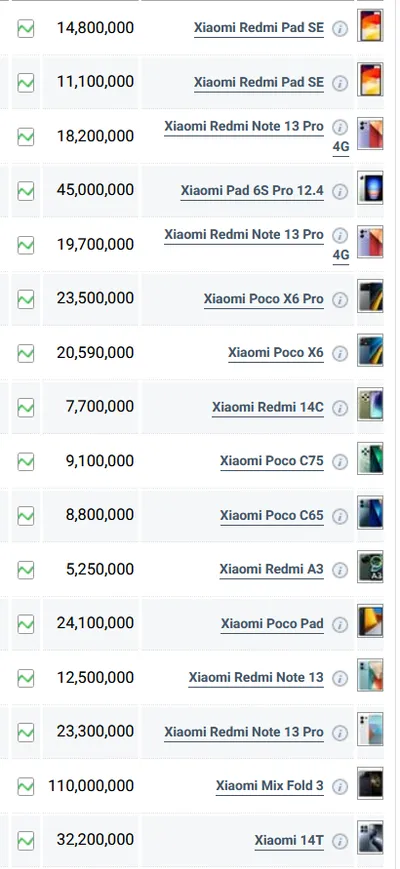The height and width of the screenshot is (869, 400).
Task: Click info icon beside Xiaomi Mix Fold 3
Action: pyautogui.click(x=340, y=786)
